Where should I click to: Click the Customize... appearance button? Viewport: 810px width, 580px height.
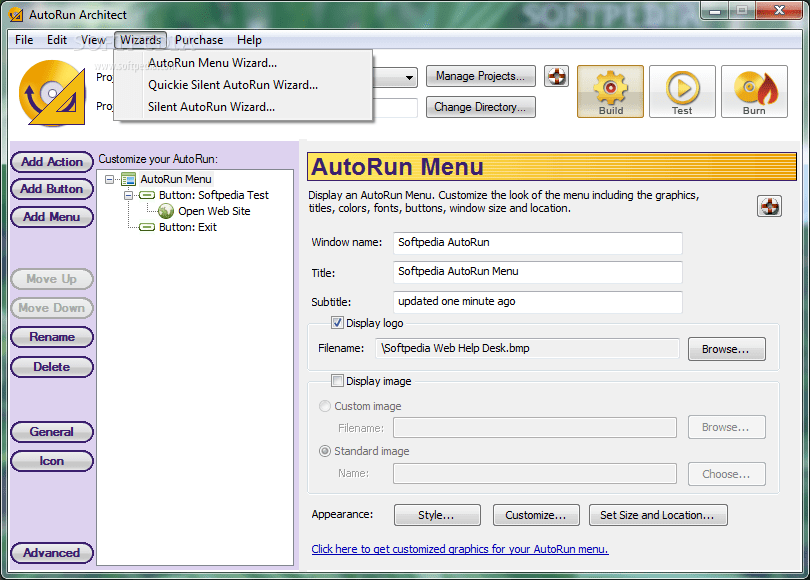536,515
